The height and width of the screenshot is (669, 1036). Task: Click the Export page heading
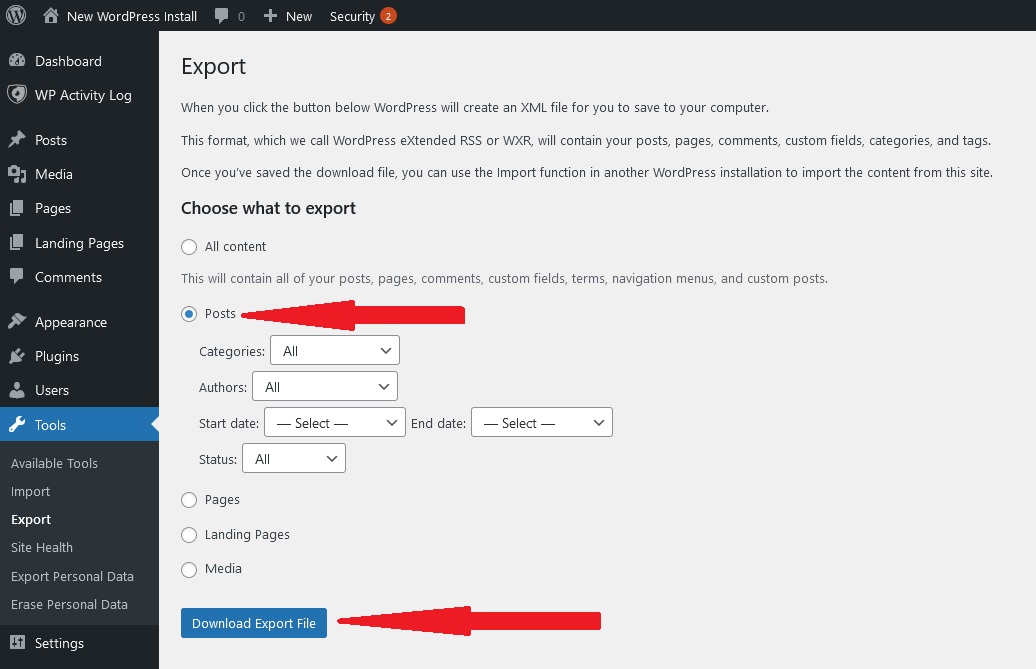tap(213, 67)
